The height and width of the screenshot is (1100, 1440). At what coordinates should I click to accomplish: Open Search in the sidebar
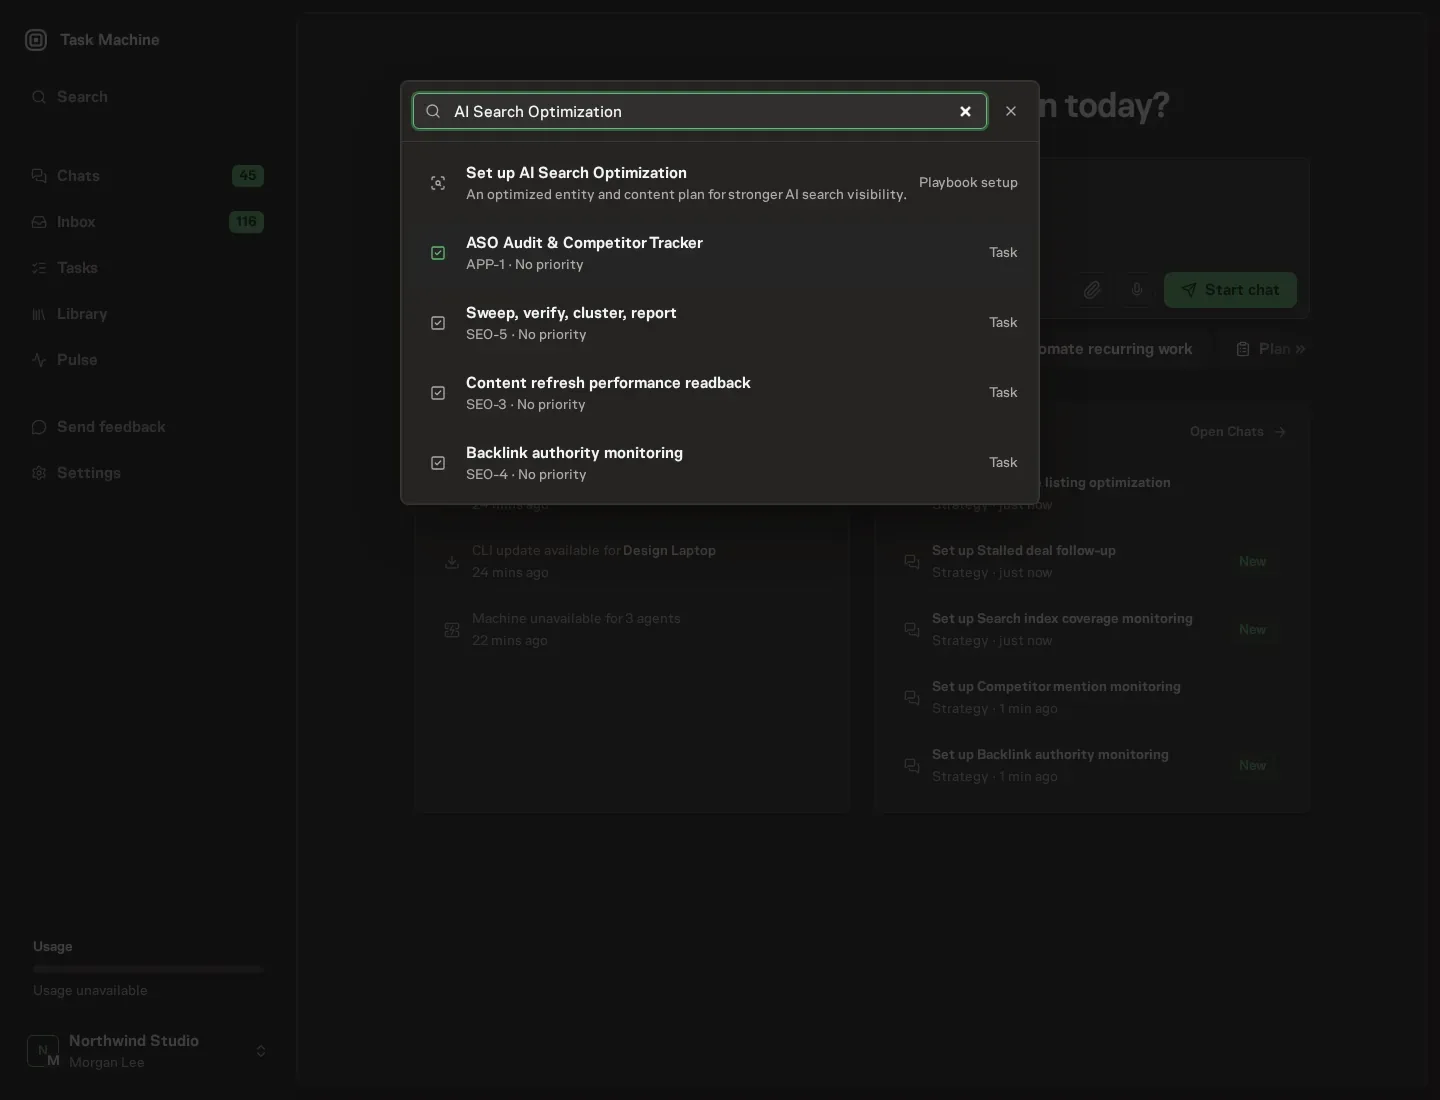click(x=148, y=97)
